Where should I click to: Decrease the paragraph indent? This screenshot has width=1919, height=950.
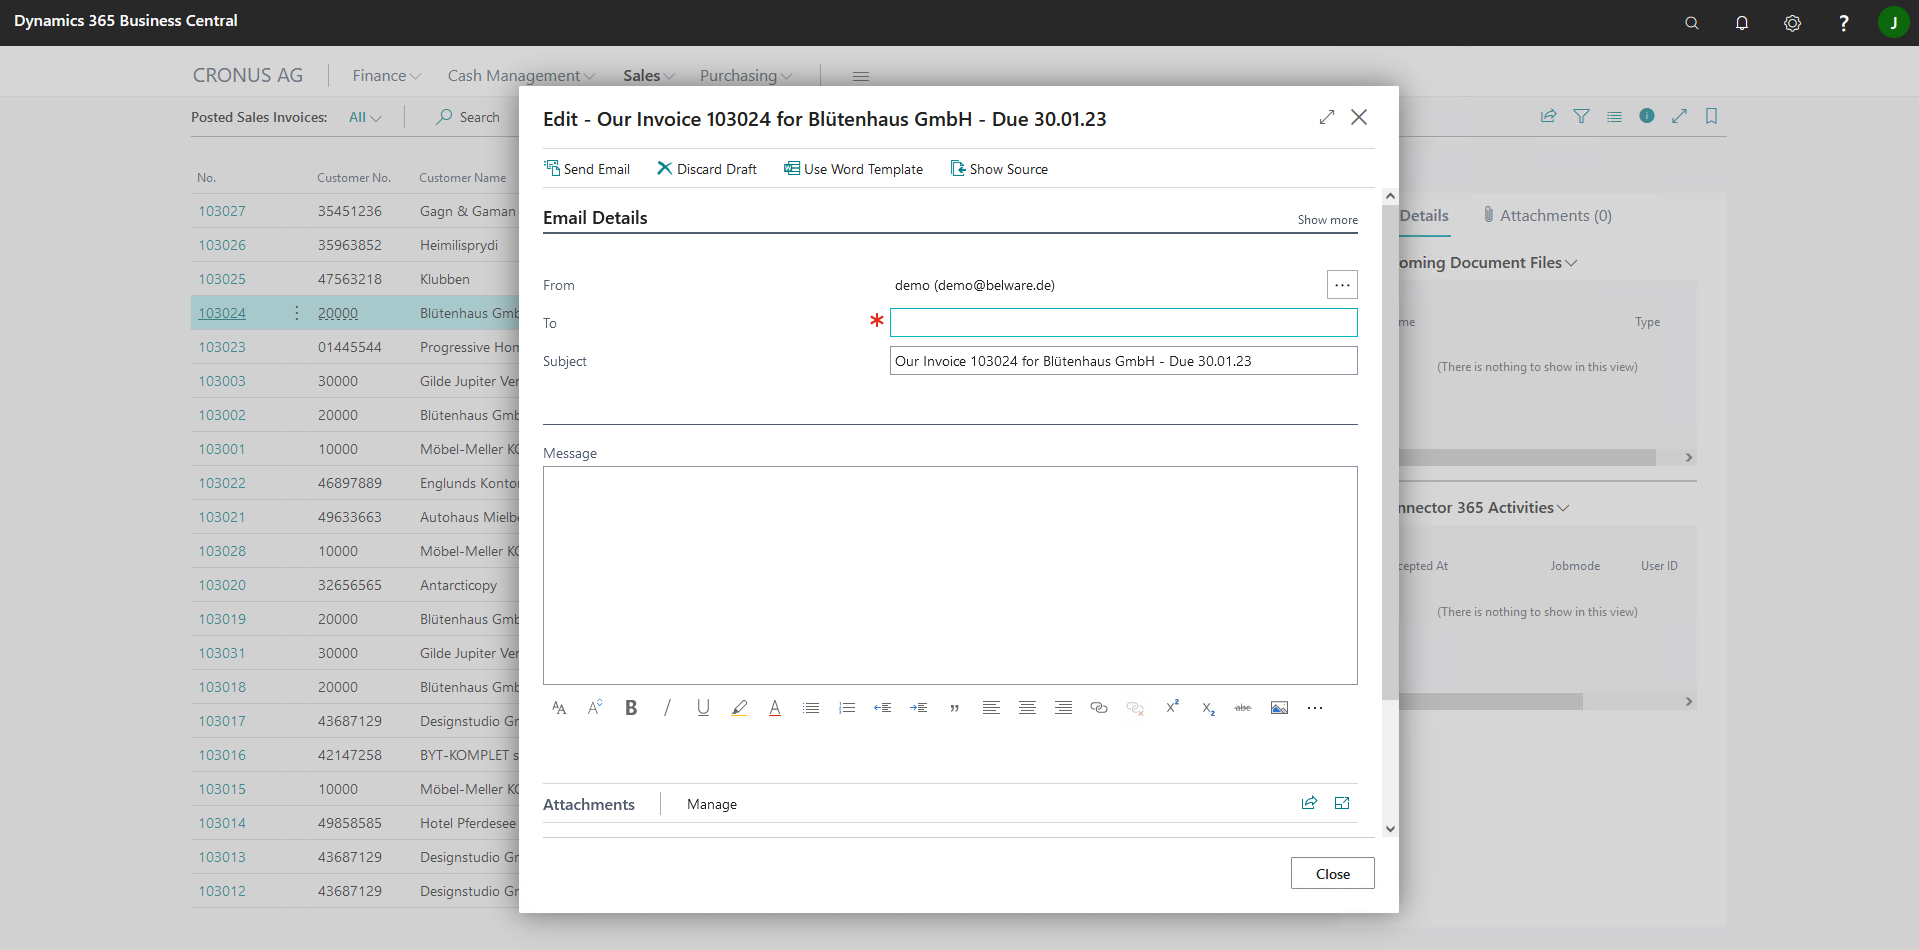(883, 708)
